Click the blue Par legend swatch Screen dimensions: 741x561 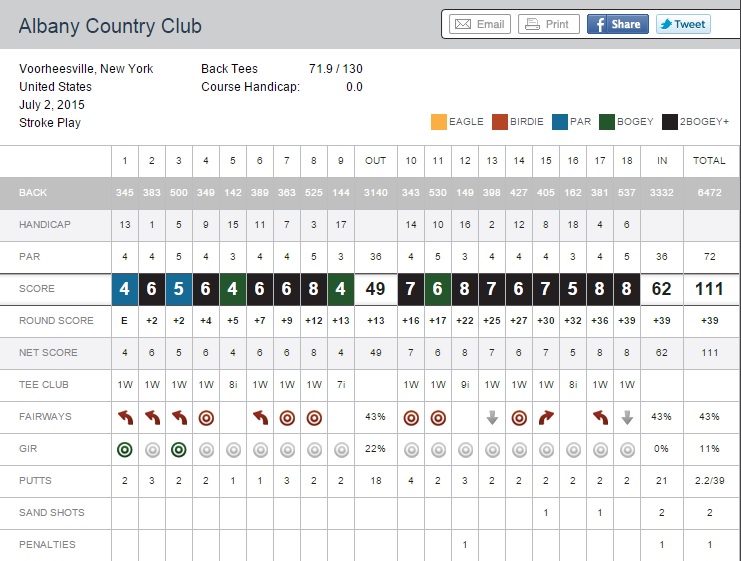(558, 122)
